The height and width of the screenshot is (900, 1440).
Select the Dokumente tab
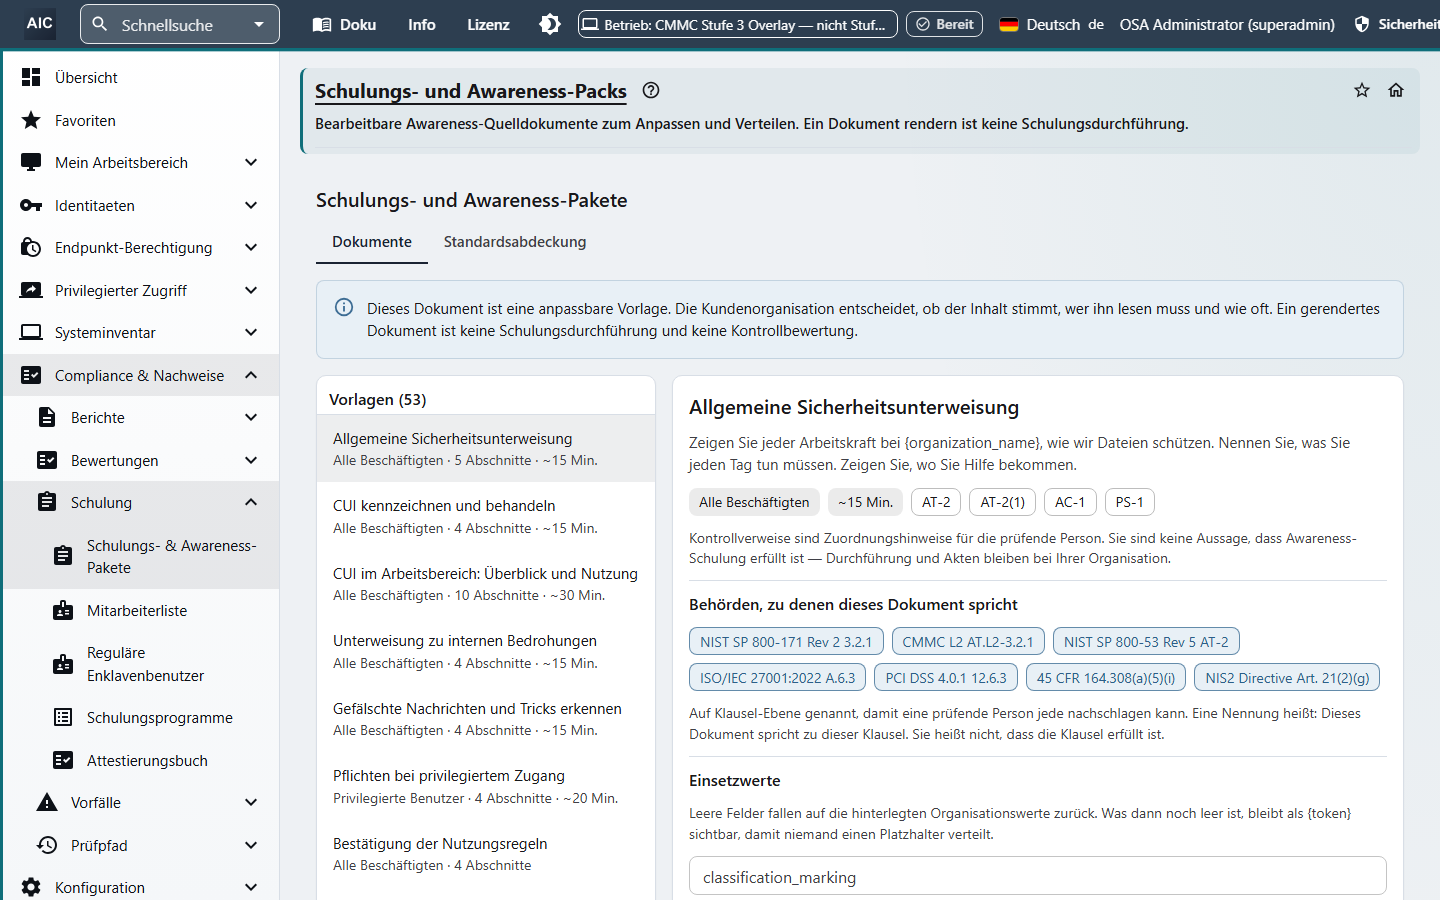point(372,242)
